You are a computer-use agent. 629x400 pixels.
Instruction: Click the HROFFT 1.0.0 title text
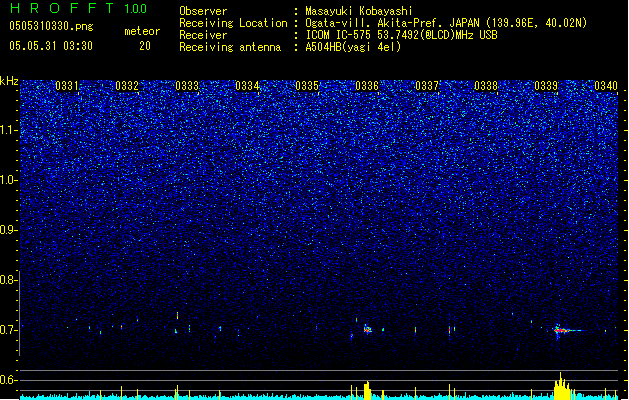(x=78, y=8)
